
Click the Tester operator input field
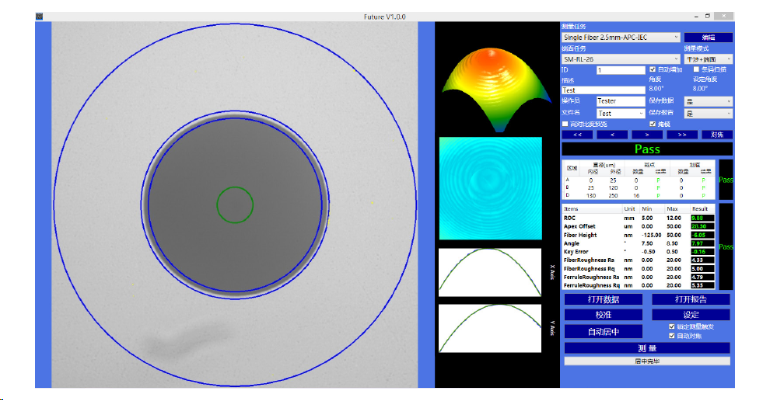point(620,101)
